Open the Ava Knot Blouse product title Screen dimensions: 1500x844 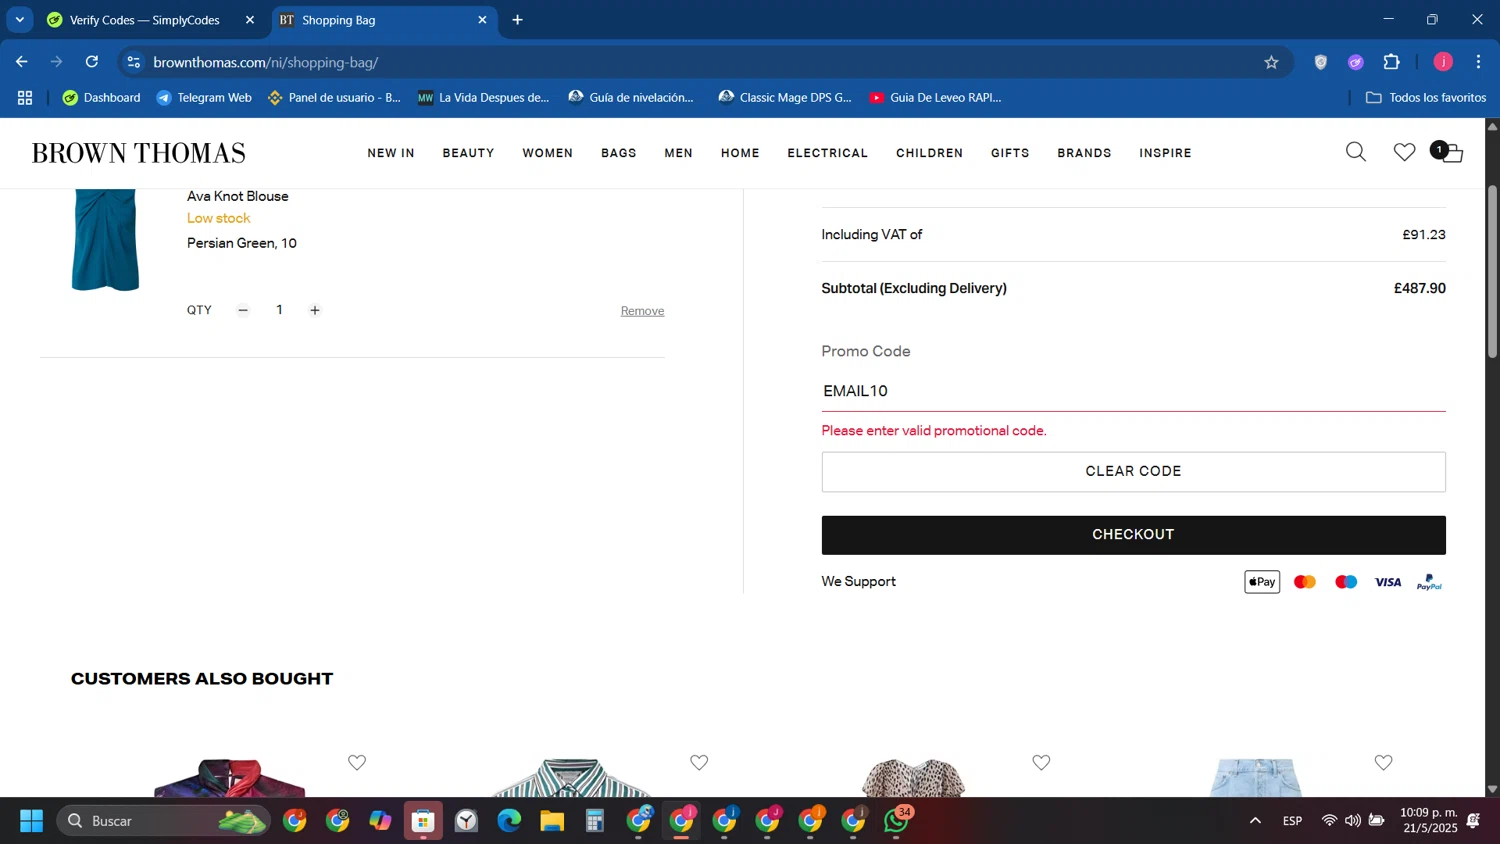click(x=238, y=196)
